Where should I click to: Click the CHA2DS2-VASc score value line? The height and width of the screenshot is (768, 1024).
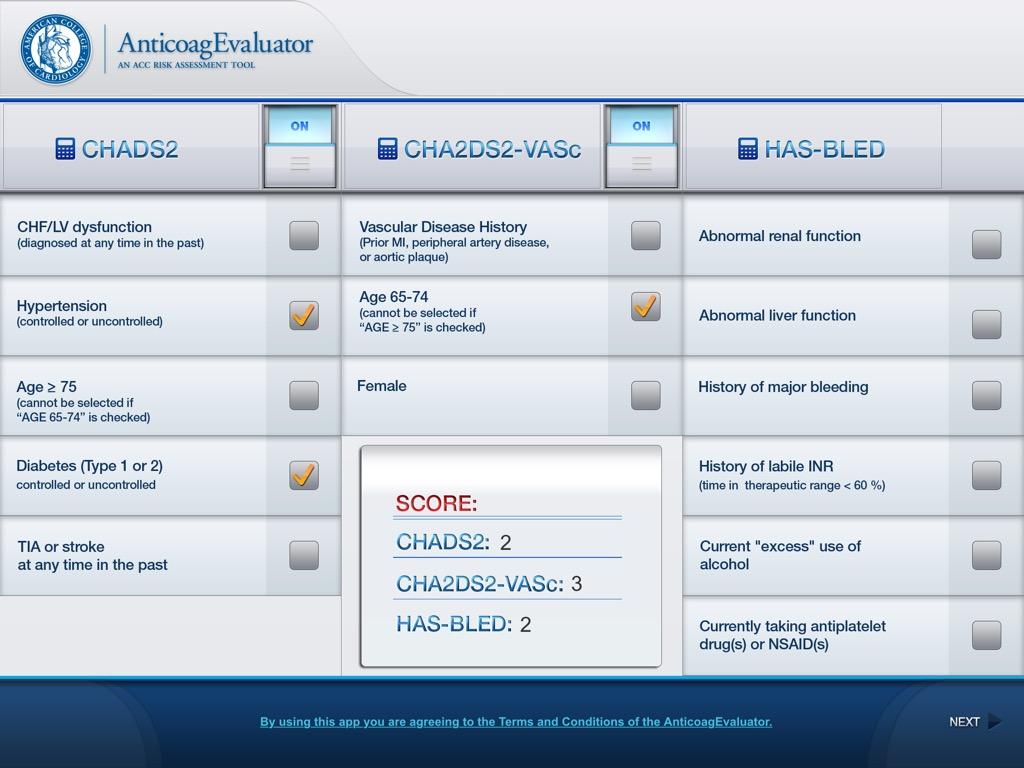[489, 583]
